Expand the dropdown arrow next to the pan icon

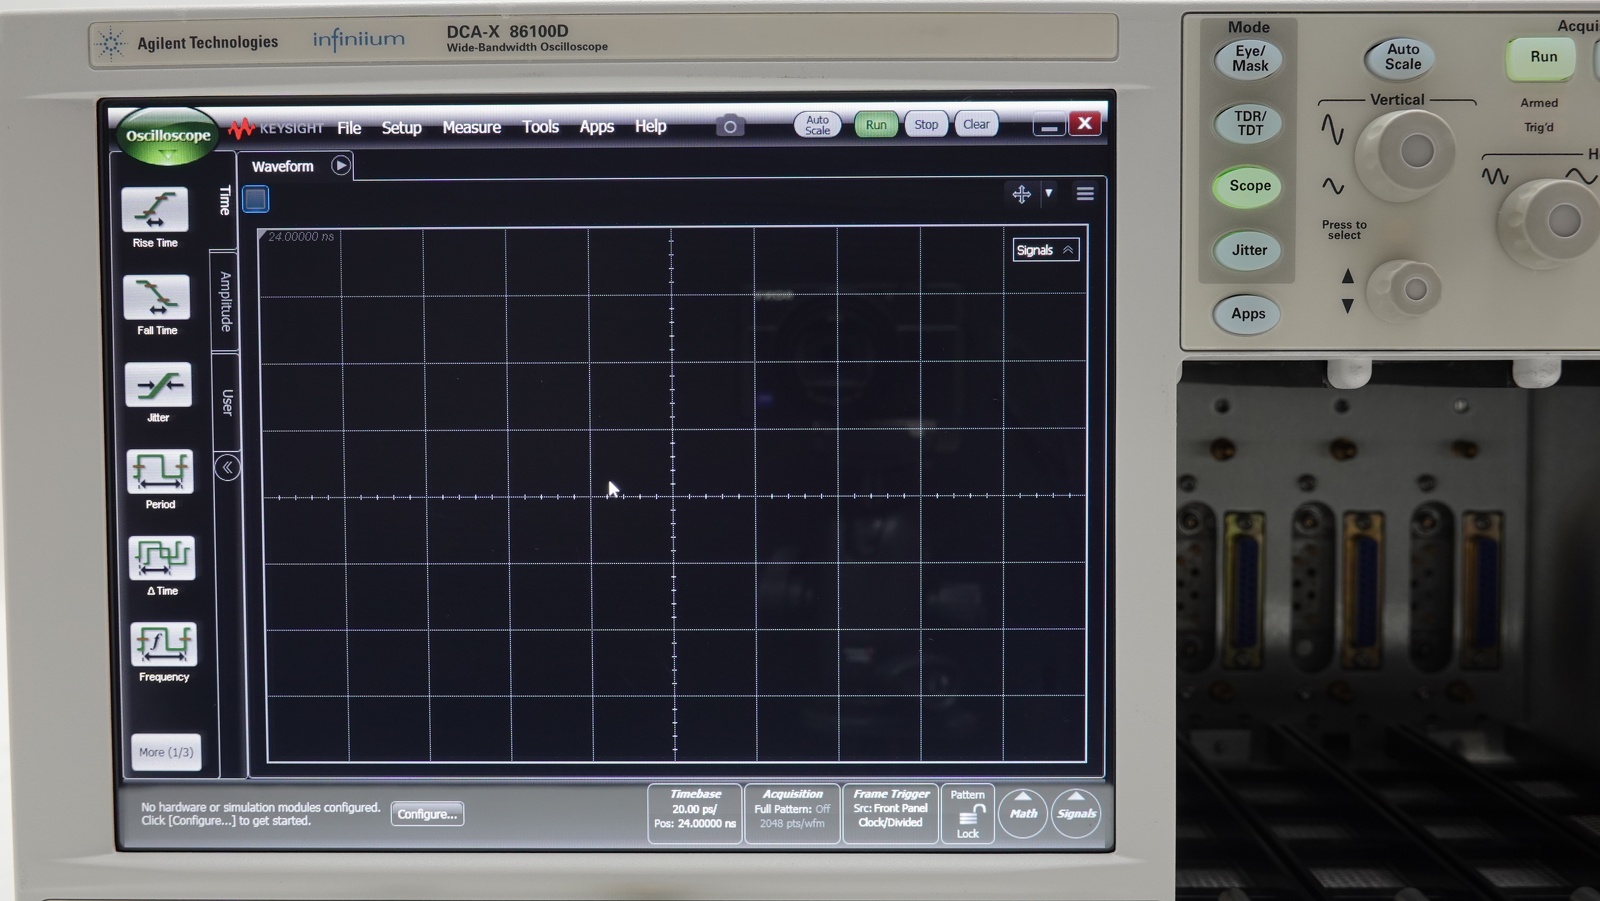1049,193
